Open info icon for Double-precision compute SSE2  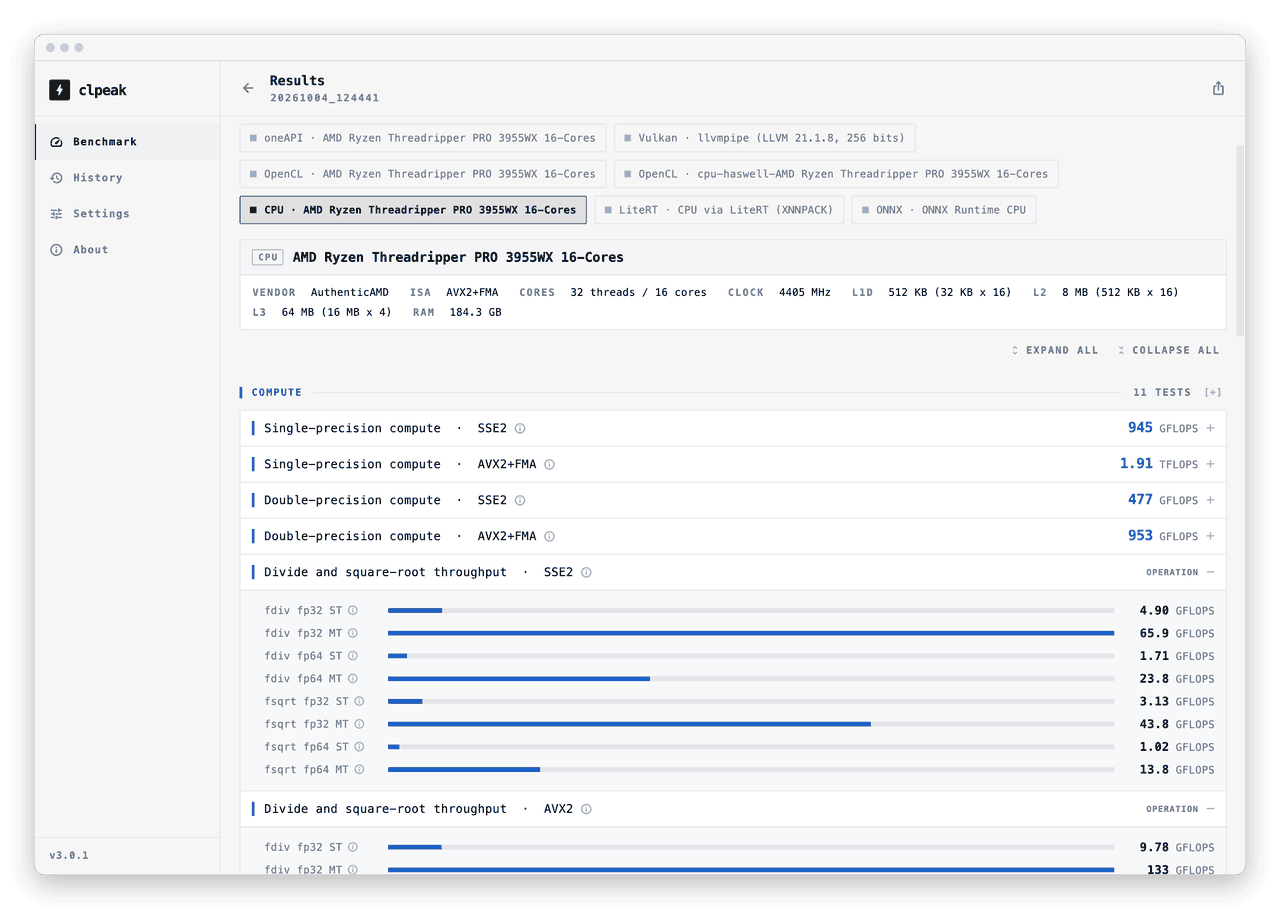(x=520, y=500)
